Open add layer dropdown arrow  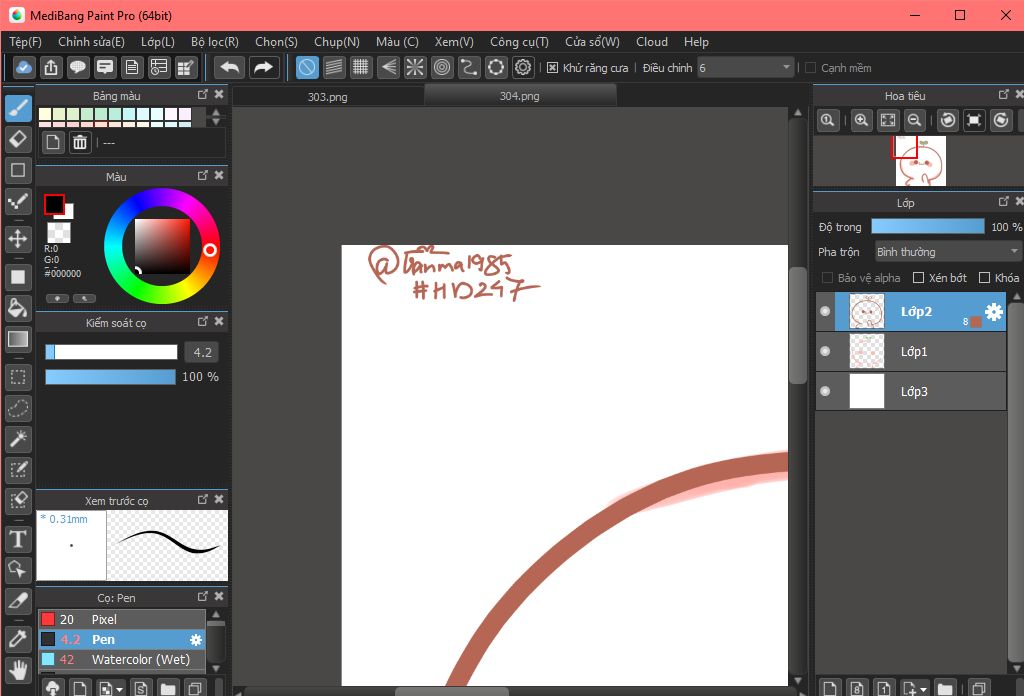923,689
